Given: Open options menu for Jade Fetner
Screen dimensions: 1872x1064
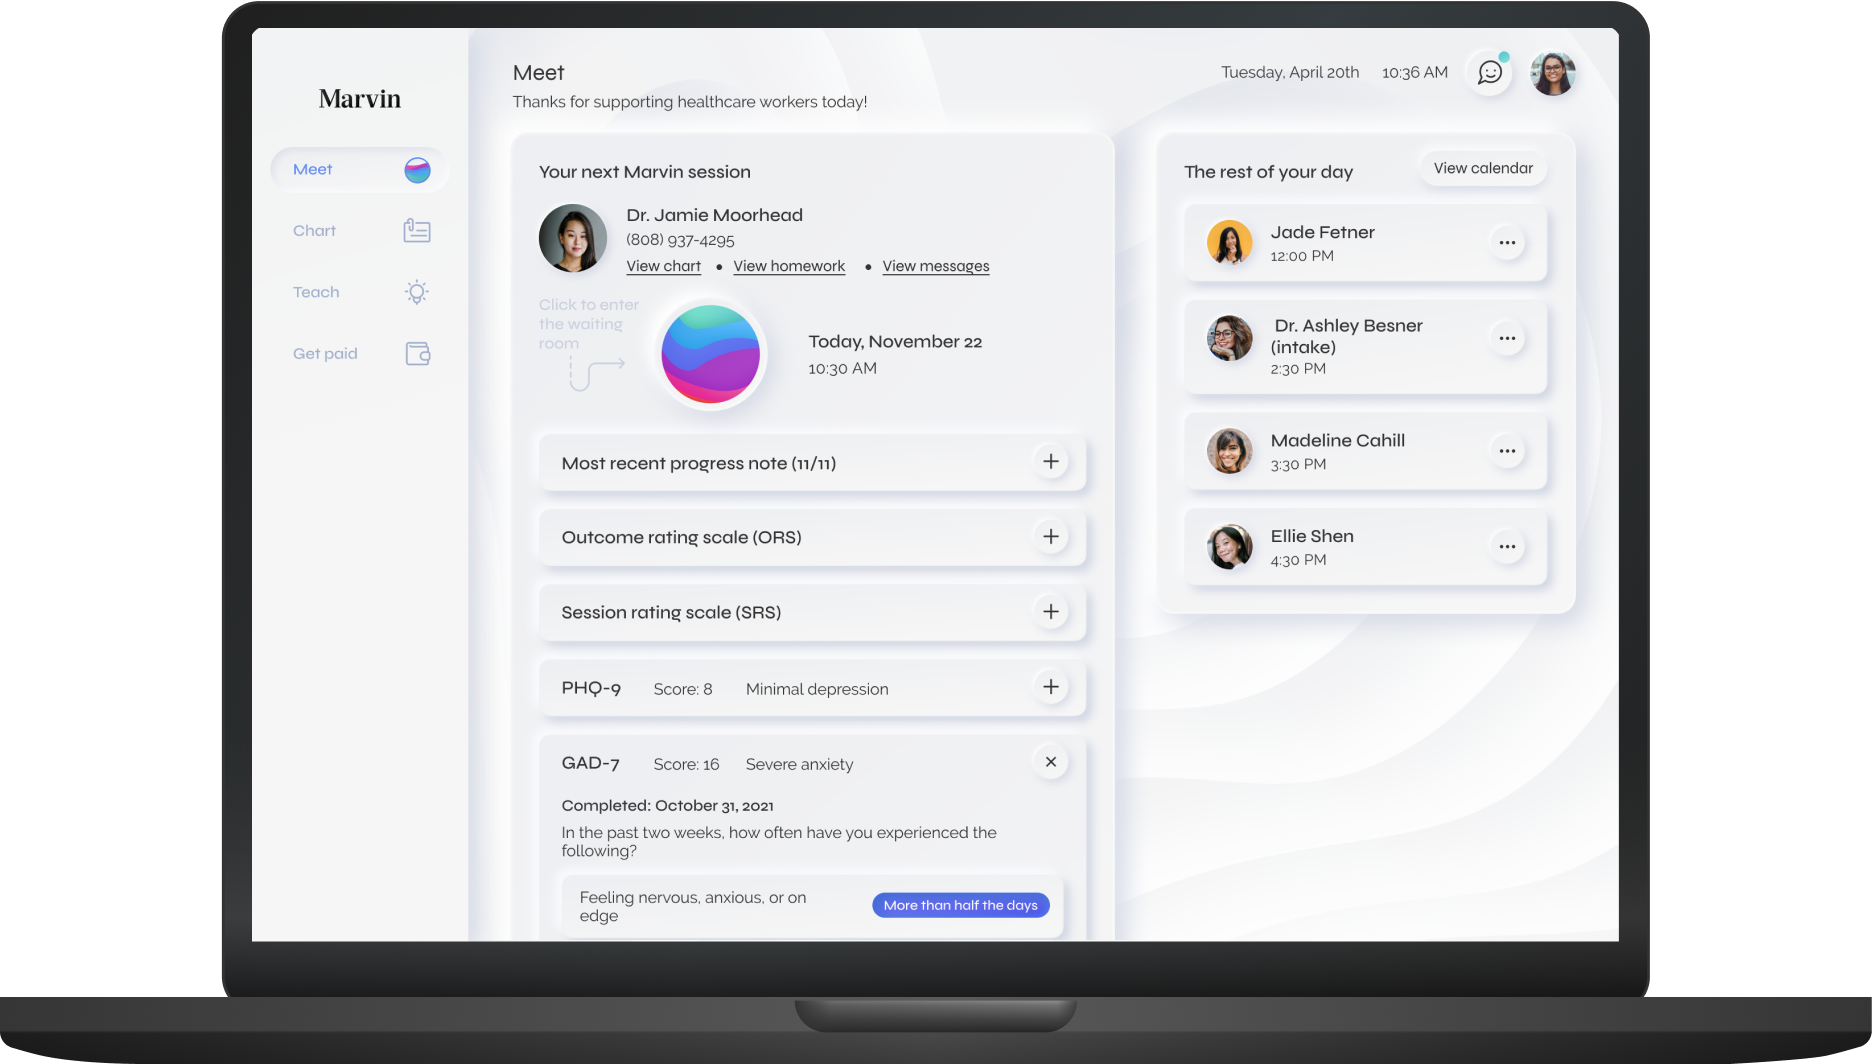Looking at the screenshot, I should coord(1507,243).
